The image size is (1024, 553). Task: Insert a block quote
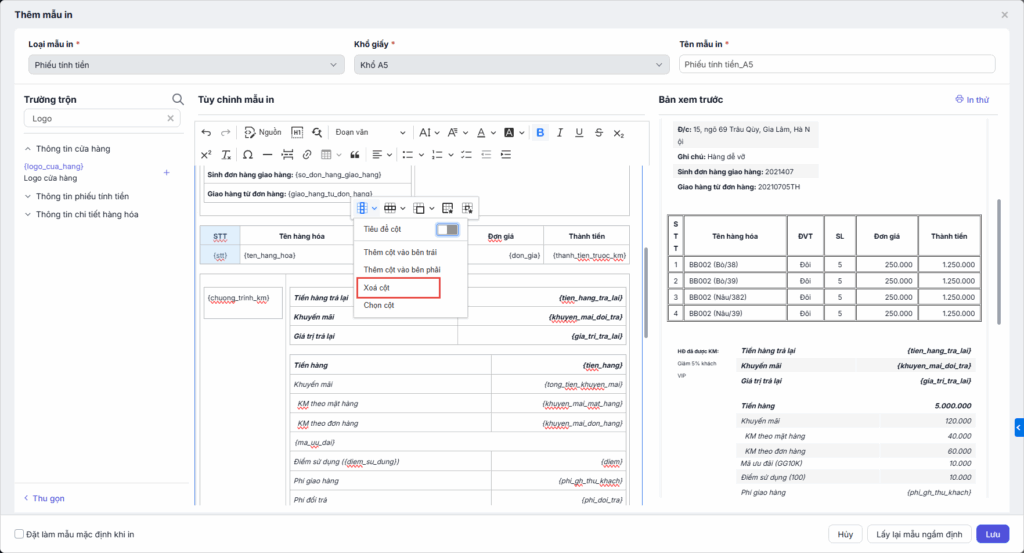[355, 155]
